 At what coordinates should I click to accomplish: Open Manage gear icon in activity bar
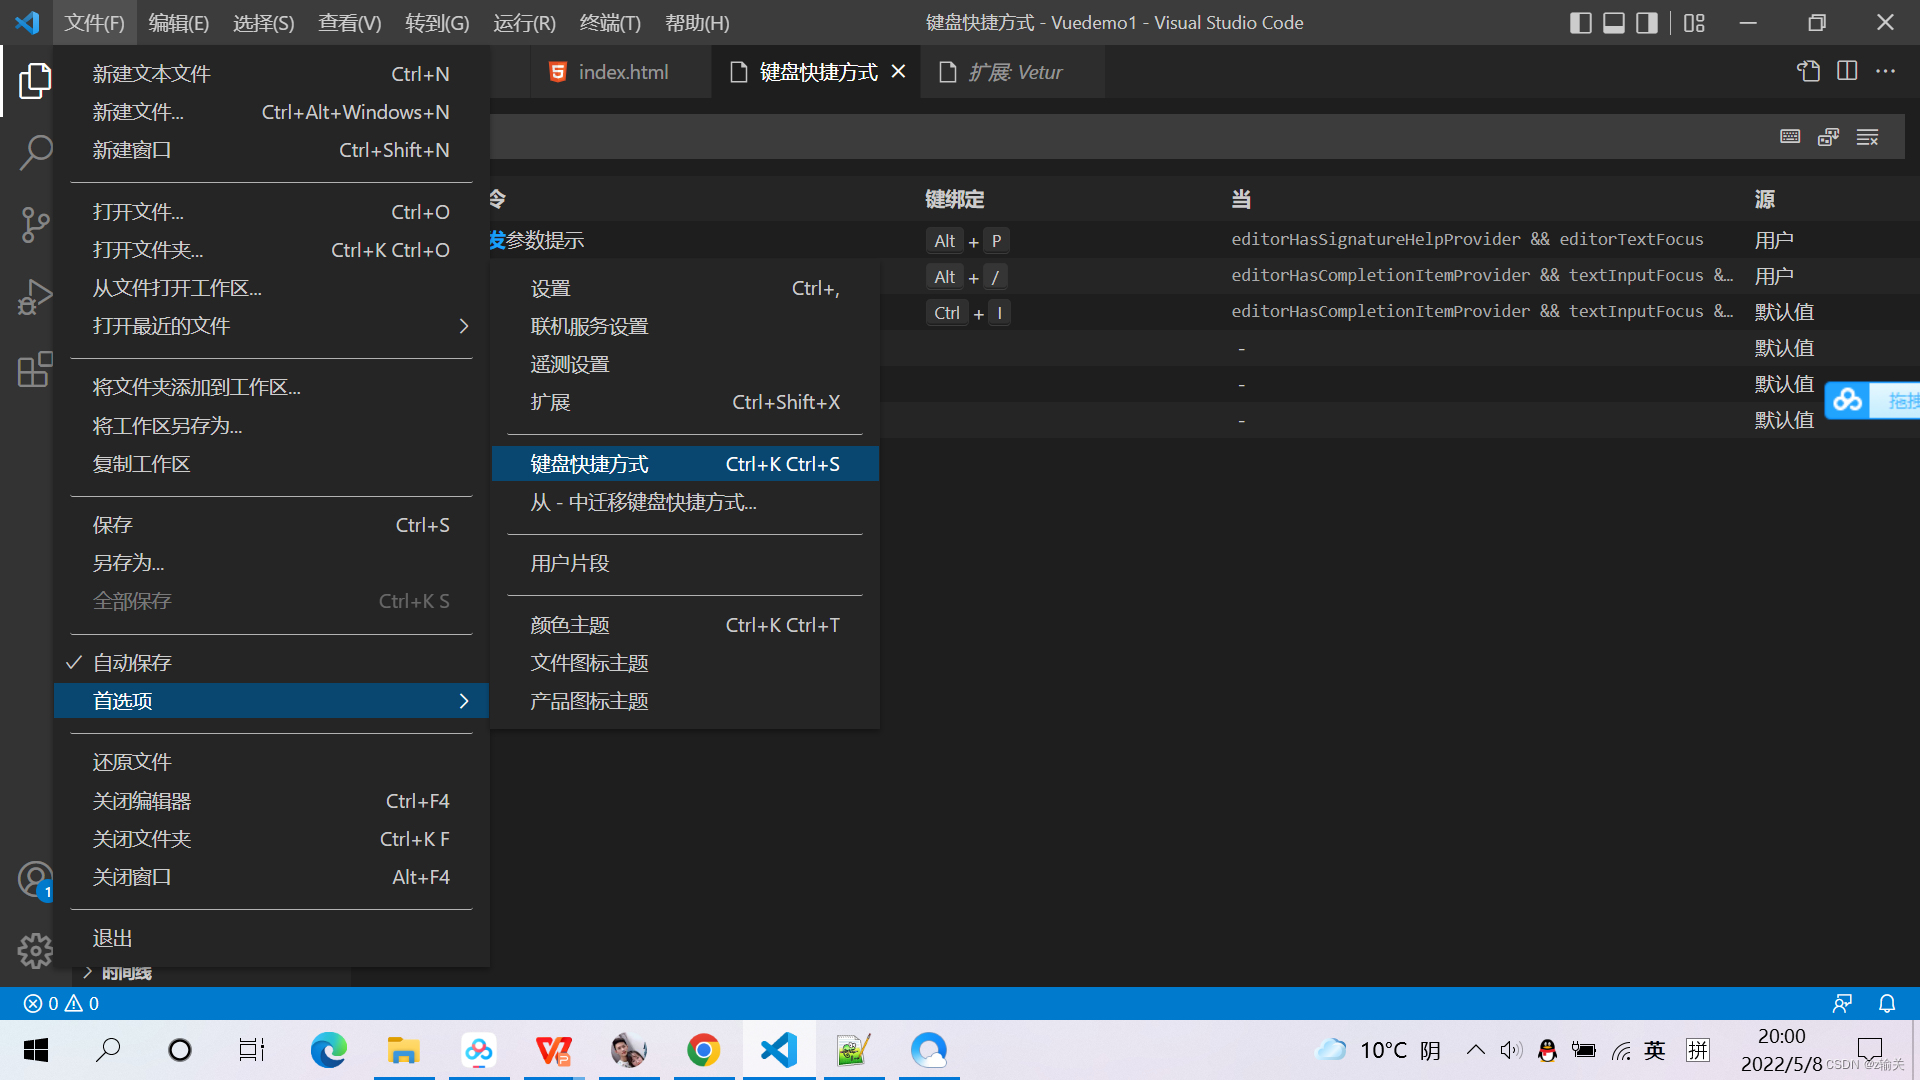(35, 950)
